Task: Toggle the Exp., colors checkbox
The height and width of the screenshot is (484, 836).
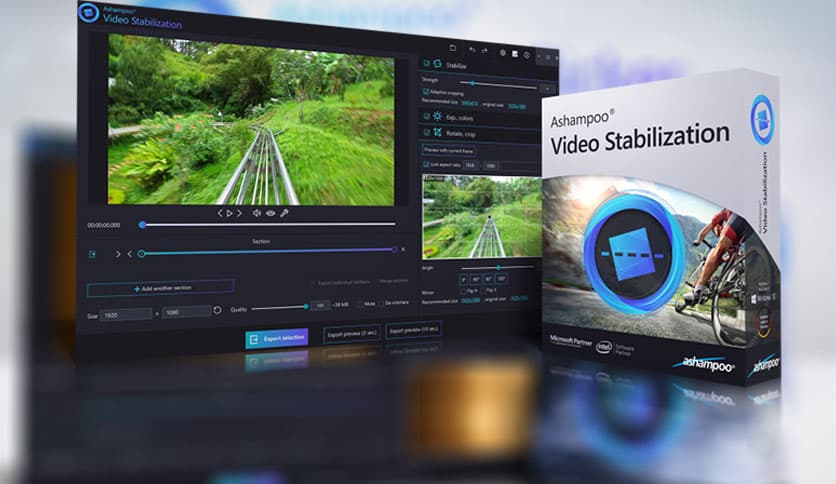Action: tap(426, 116)
